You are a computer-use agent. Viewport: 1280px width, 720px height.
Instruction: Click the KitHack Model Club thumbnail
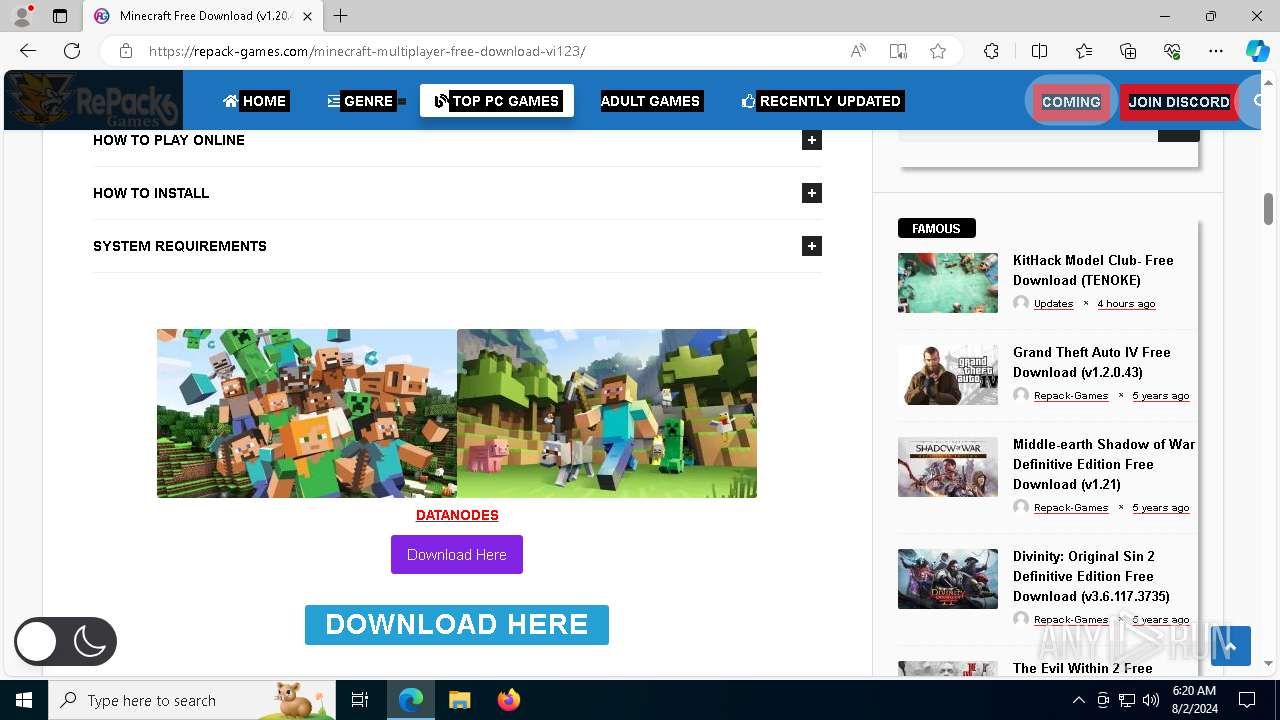coord(948,283)
